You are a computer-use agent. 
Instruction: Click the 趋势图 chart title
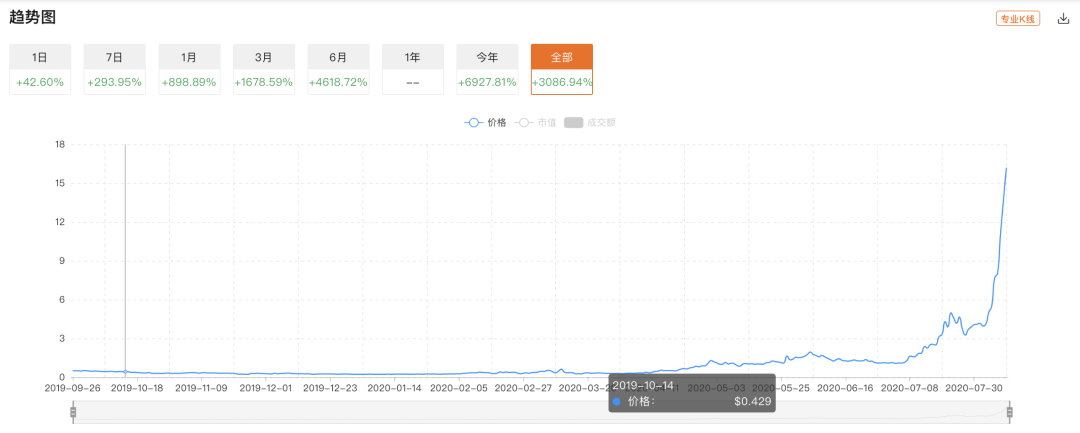[31, 16]
